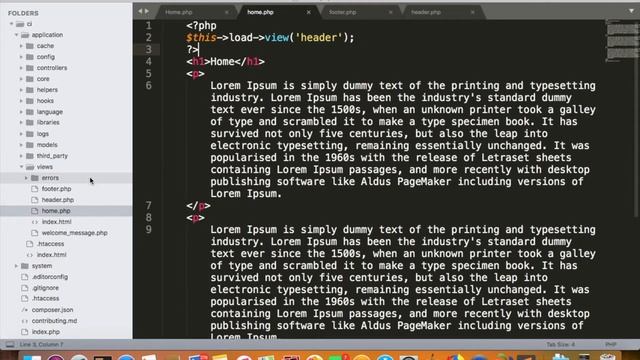Open welcome_message.php in sidebar
Screen dimensions: 640x360
(x=74, y=233)
